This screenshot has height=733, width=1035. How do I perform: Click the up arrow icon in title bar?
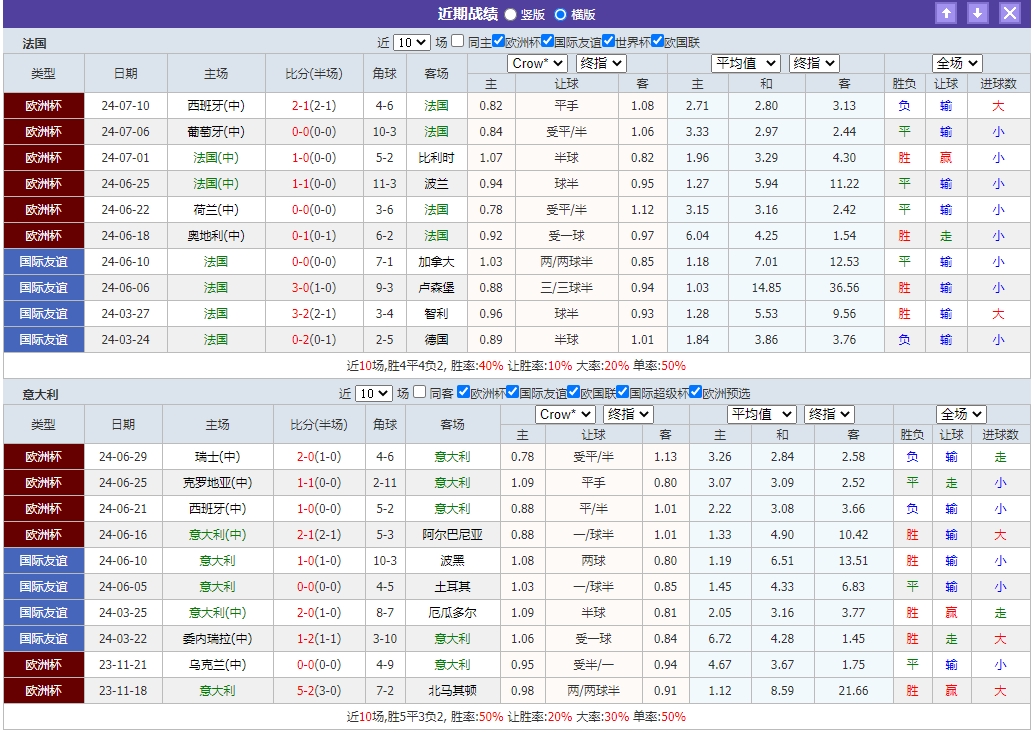click(945, 13)
